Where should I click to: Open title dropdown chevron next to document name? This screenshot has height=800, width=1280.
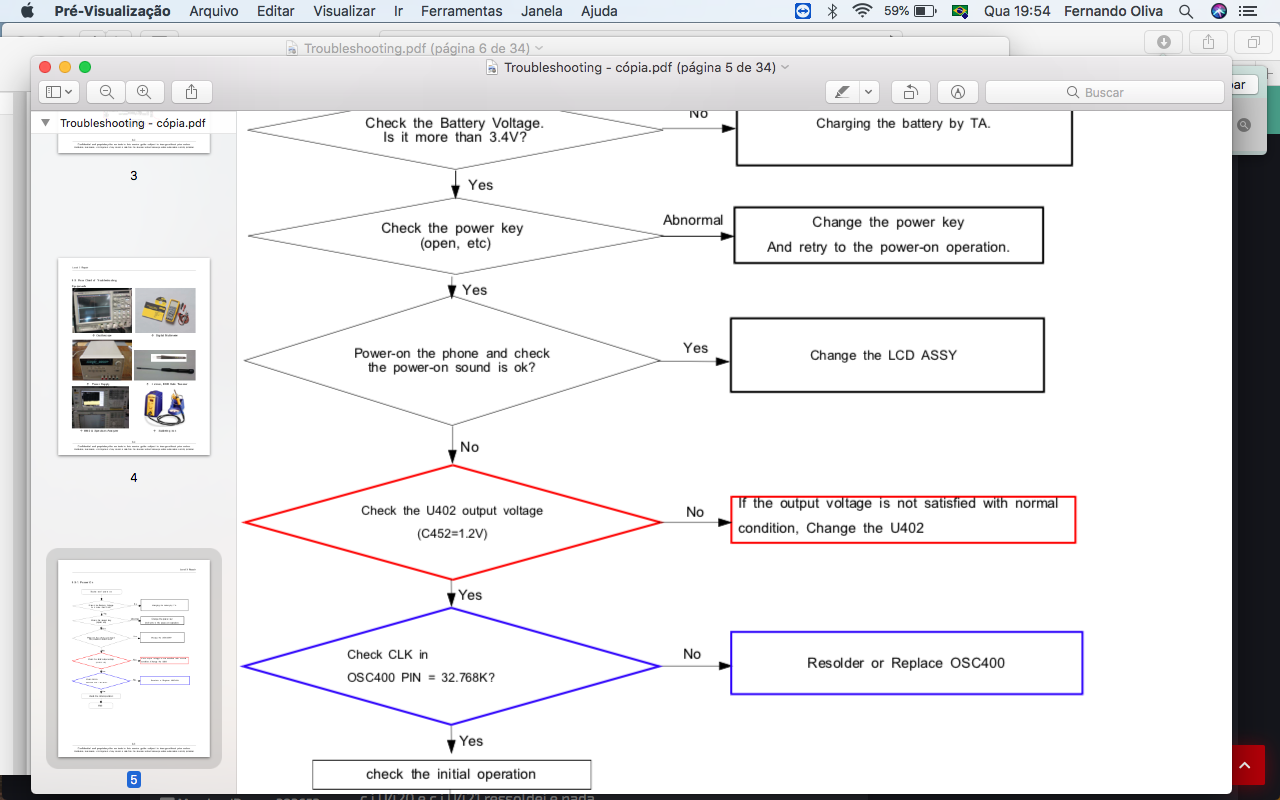[x=785, y=67]
